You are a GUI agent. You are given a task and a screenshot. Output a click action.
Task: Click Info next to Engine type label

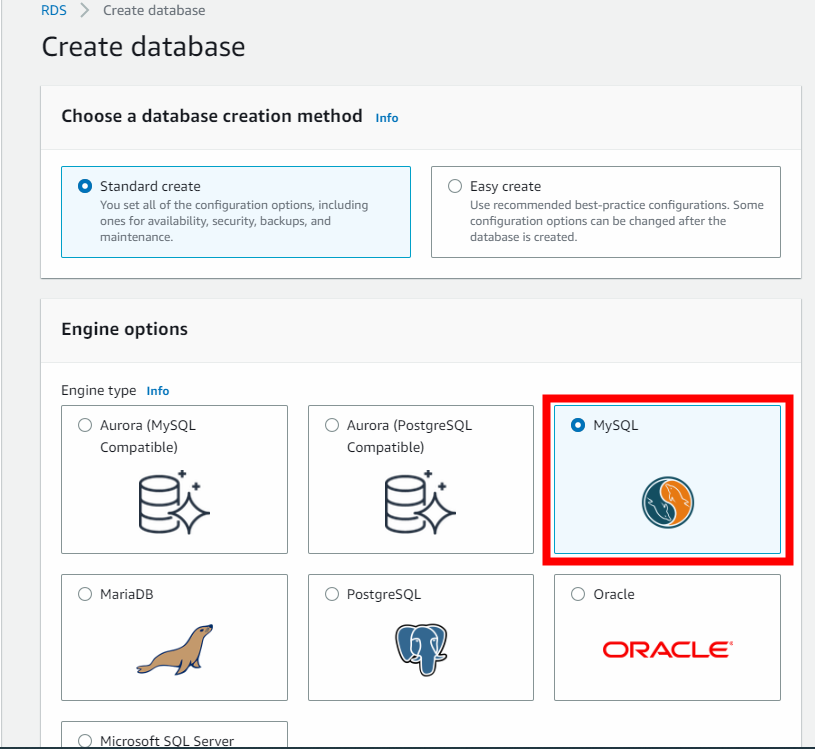point(157,390)
